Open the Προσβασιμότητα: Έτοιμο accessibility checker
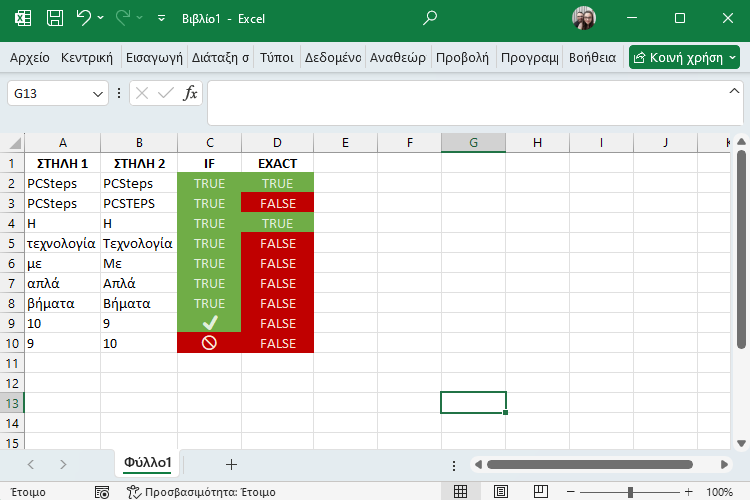Viewport: 750px width, 500px height. pos(201,492)
